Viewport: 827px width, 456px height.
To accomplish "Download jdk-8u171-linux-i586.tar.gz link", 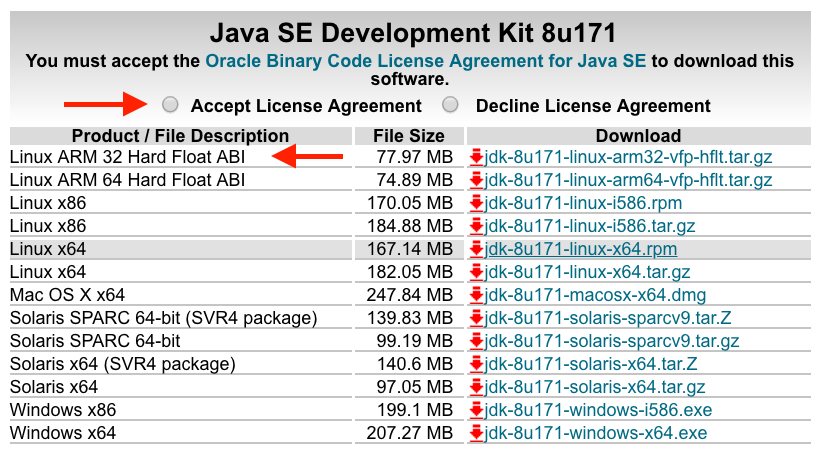I will (x=590, y=227).
